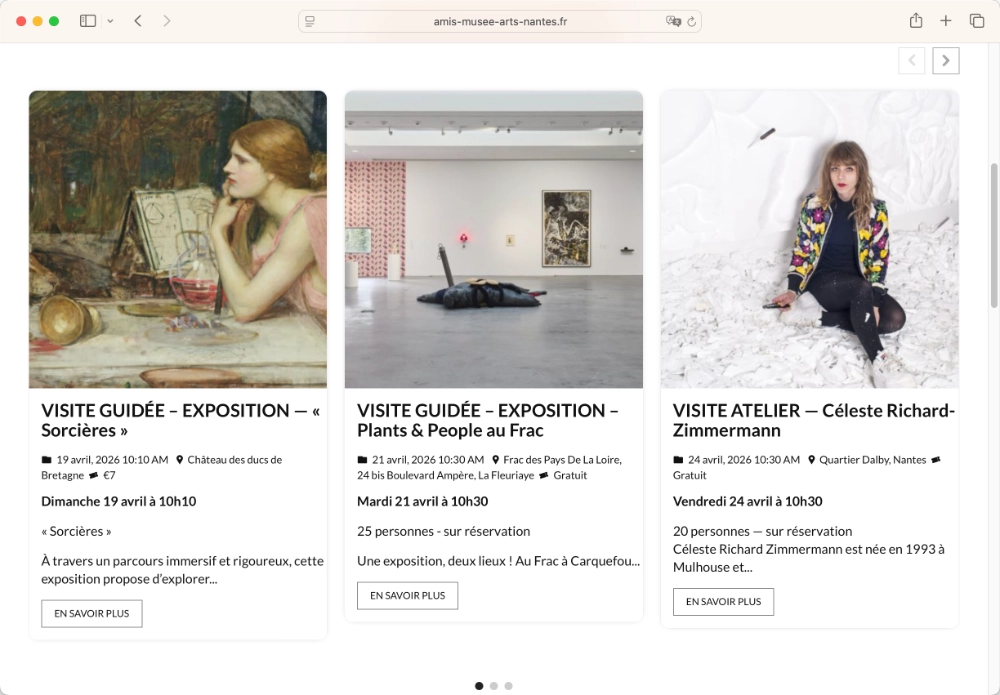Select the third carousel pagination dot
The image size is (1000, 695).
(x=509, y=686)
